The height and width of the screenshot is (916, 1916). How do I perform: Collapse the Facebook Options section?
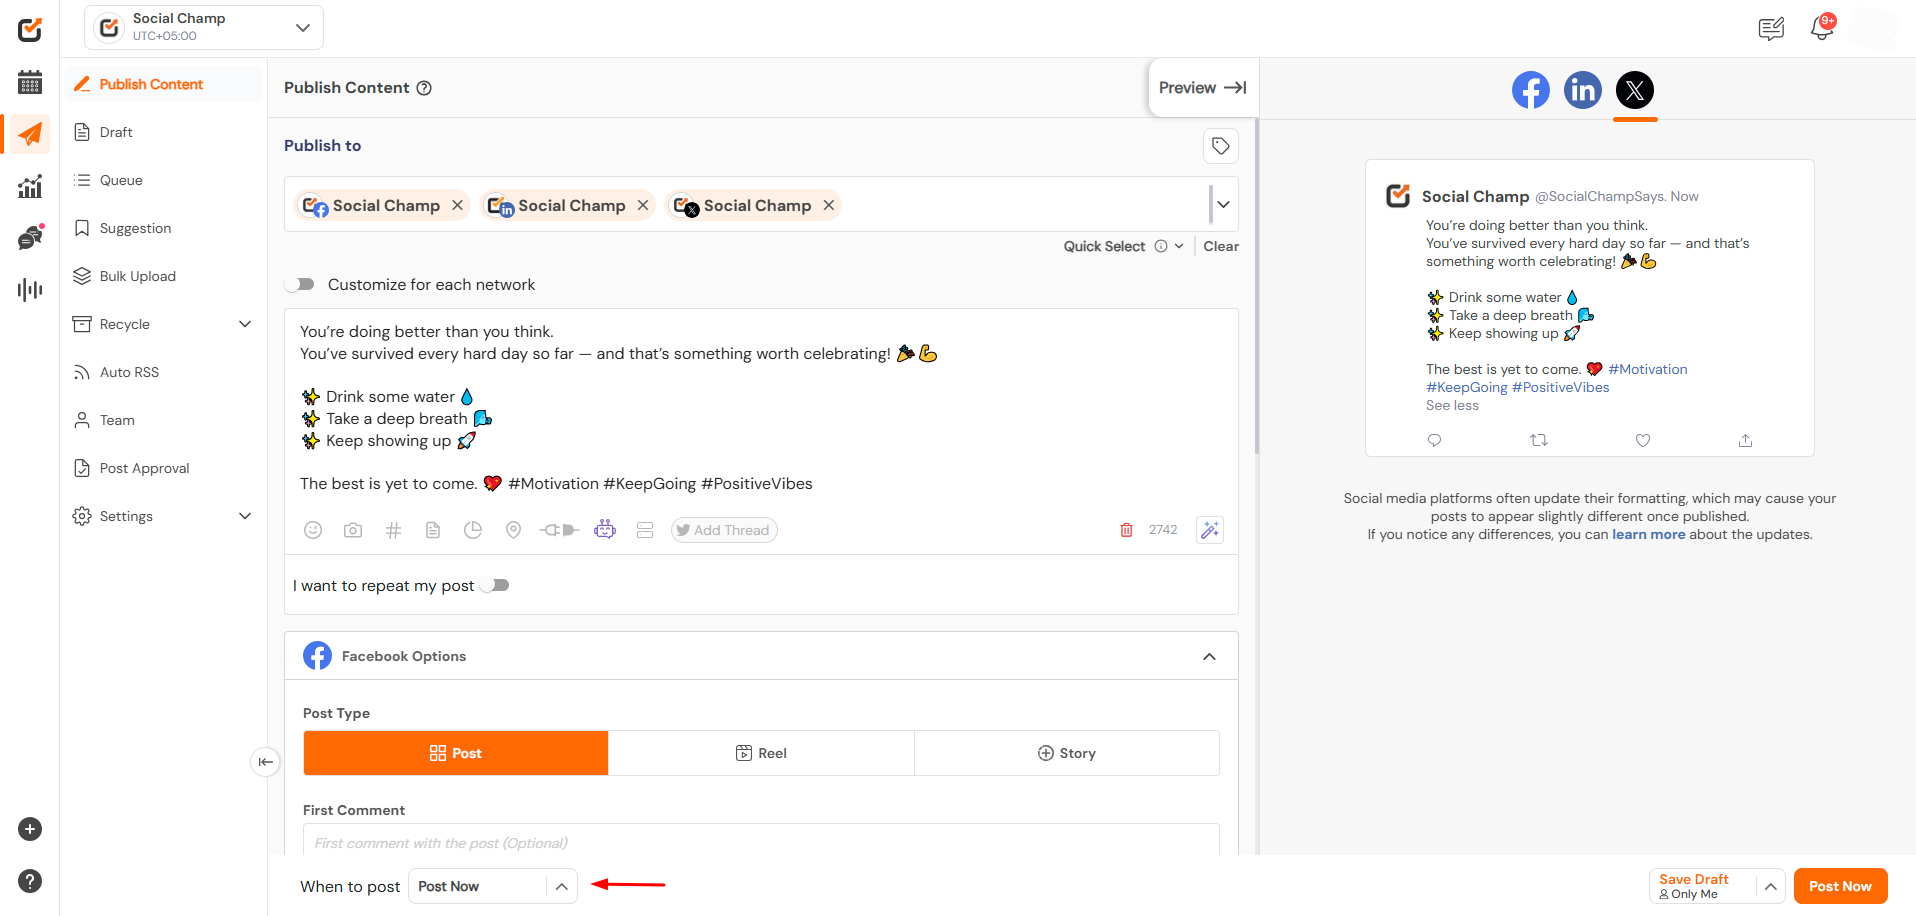(1209, 656)
